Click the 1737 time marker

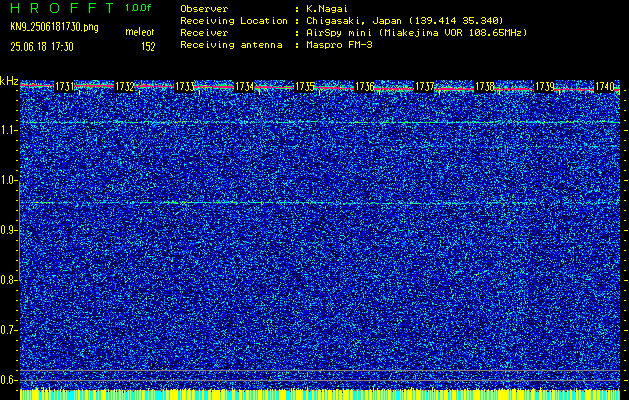(x=424, y=87)
